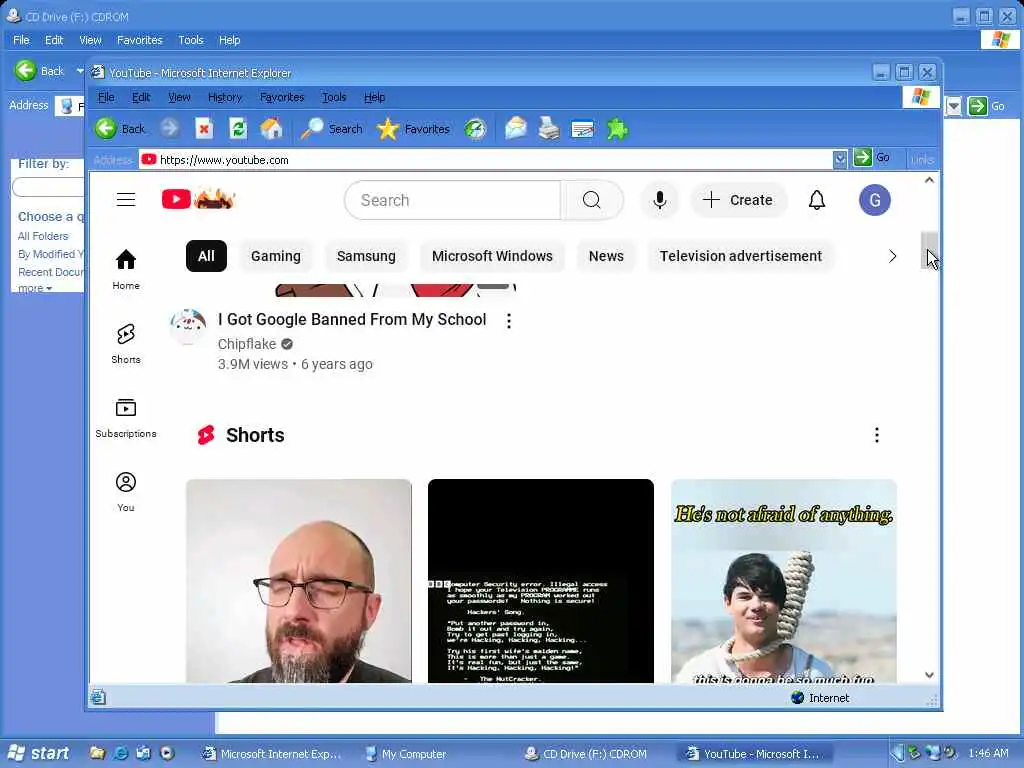Screen dimensions: 1024x768
Task: Open the IE File menu
Action: [106, 97]
